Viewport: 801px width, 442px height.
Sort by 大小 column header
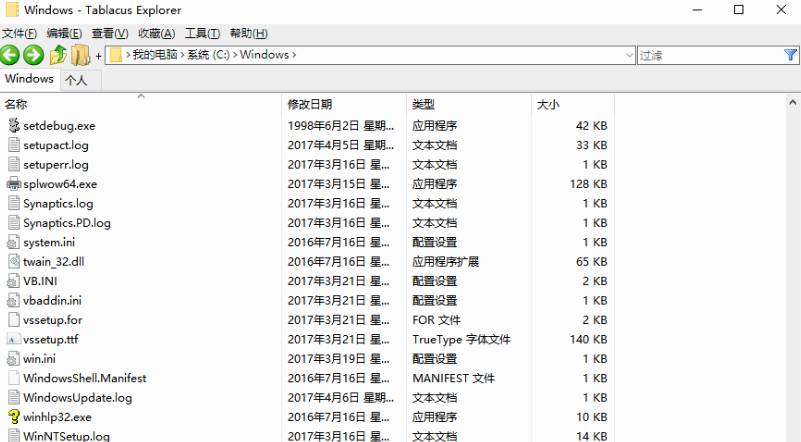[573, 104]
